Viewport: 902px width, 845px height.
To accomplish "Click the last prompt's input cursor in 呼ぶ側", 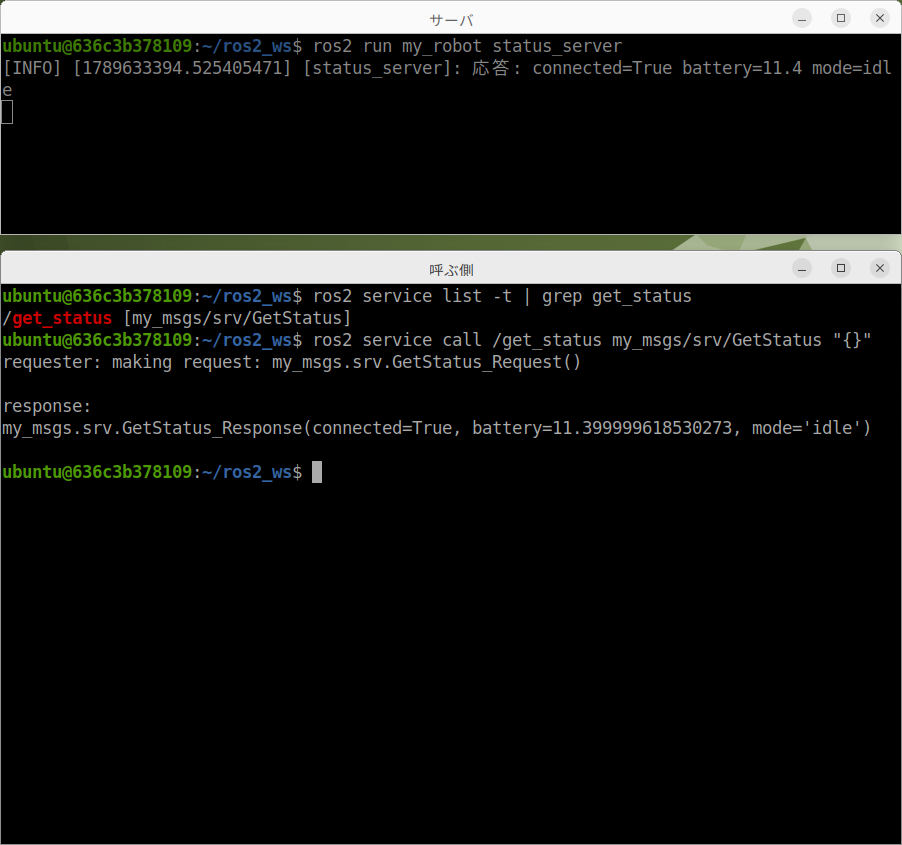I will point(317,472).
